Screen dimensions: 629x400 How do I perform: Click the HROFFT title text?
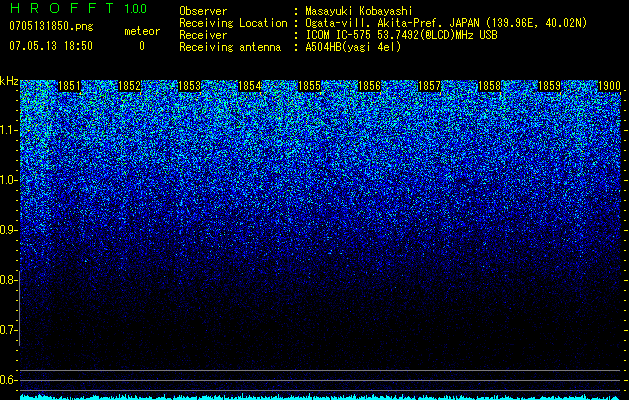62,8
